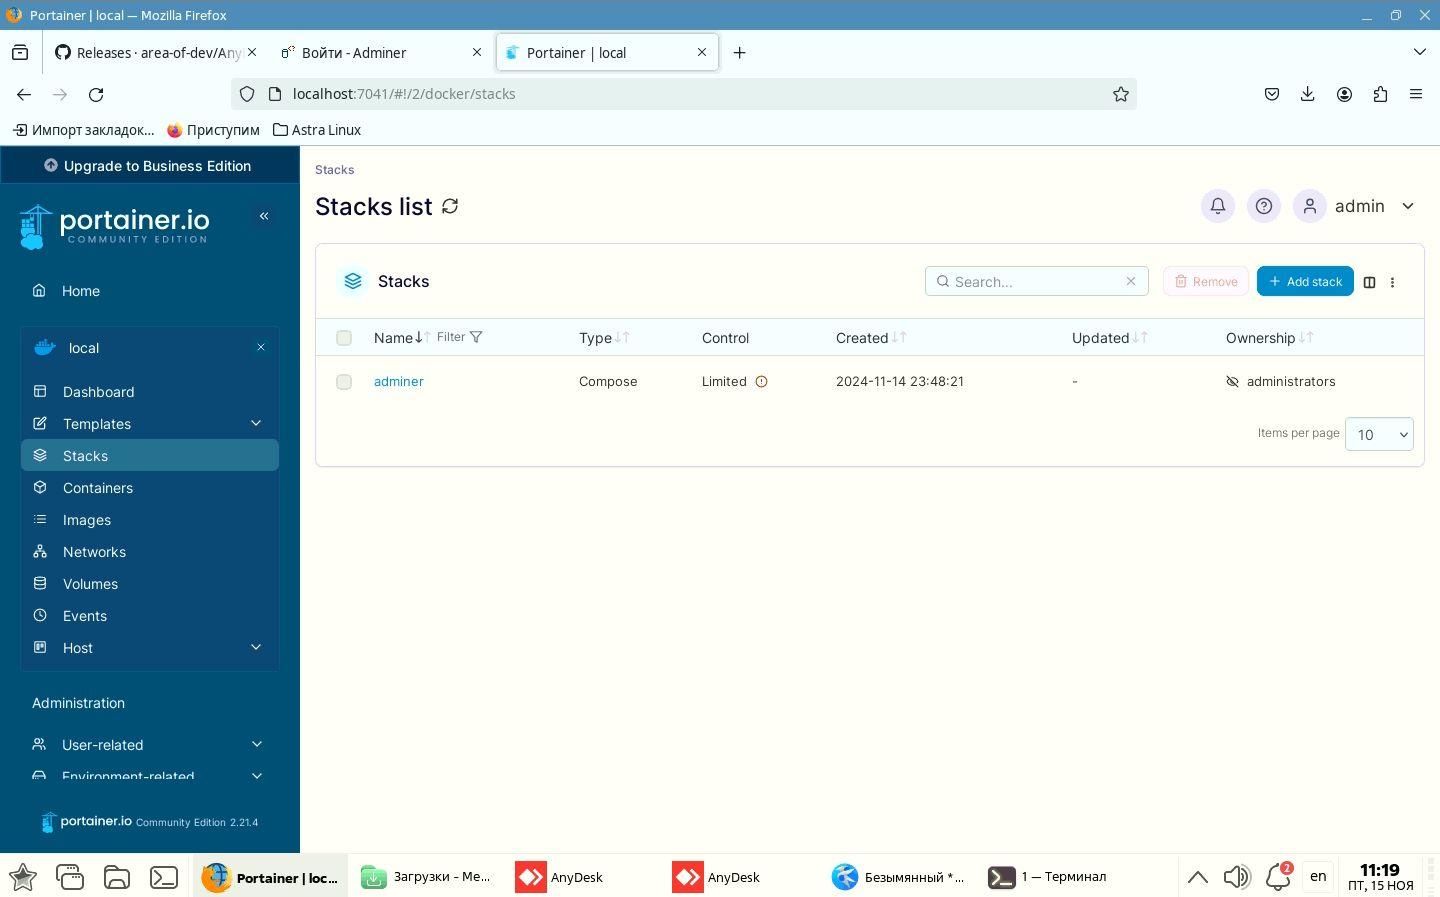Open the notifications bell icon

(1217, 206)
